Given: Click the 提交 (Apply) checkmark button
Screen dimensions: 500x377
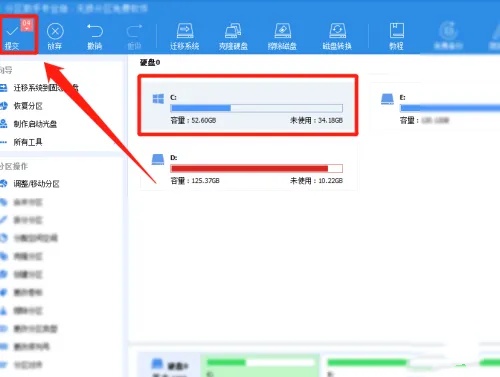Looking at the screenshot, I should point(18,35).
